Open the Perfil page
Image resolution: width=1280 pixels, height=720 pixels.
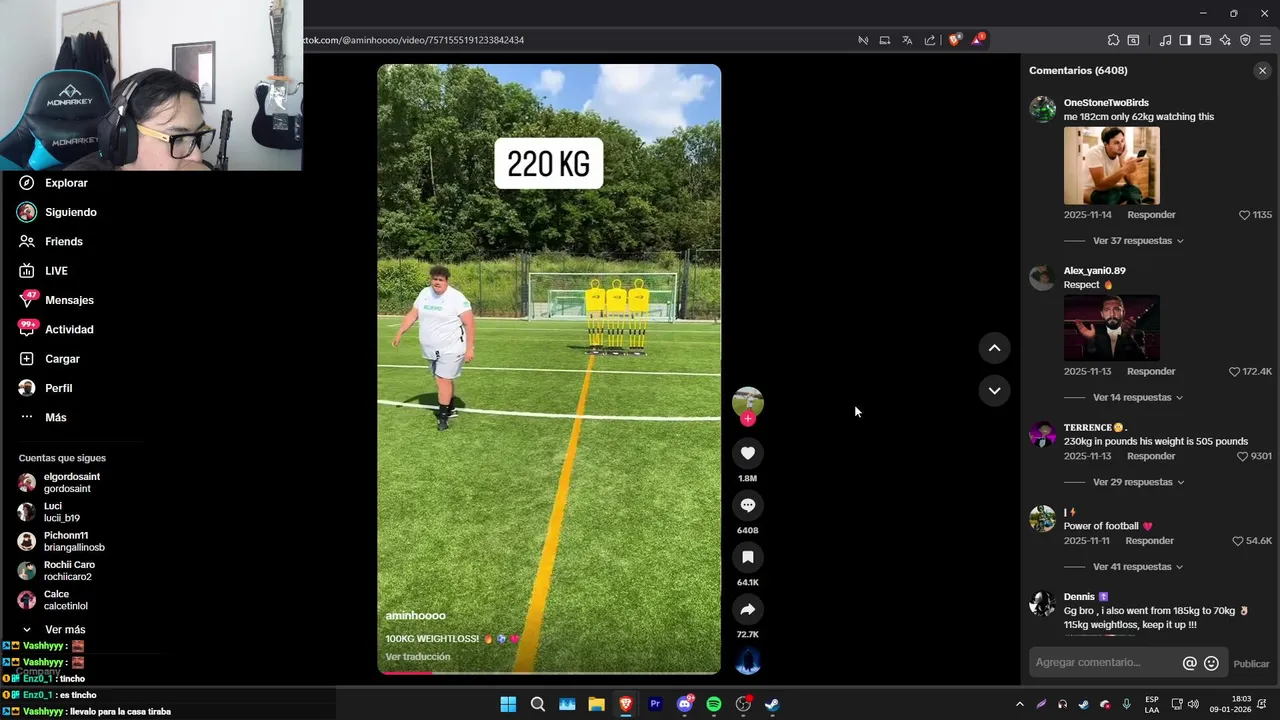tap(45, 388)
